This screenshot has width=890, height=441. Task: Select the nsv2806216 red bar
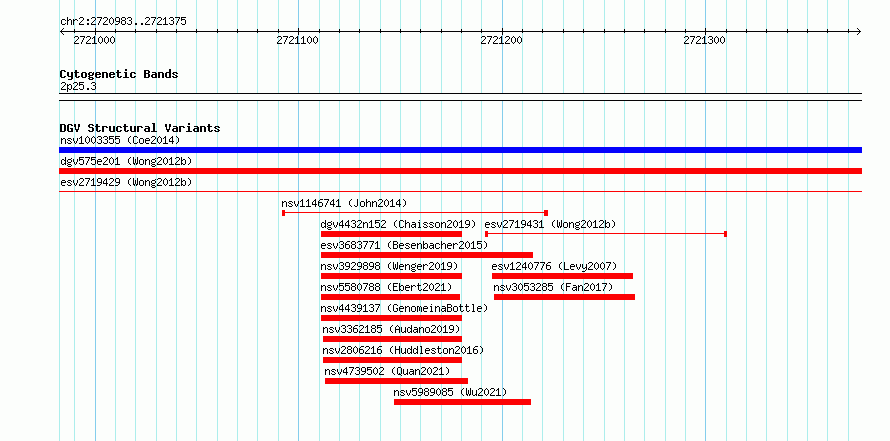pyautogui.click(x=392, y=360)
